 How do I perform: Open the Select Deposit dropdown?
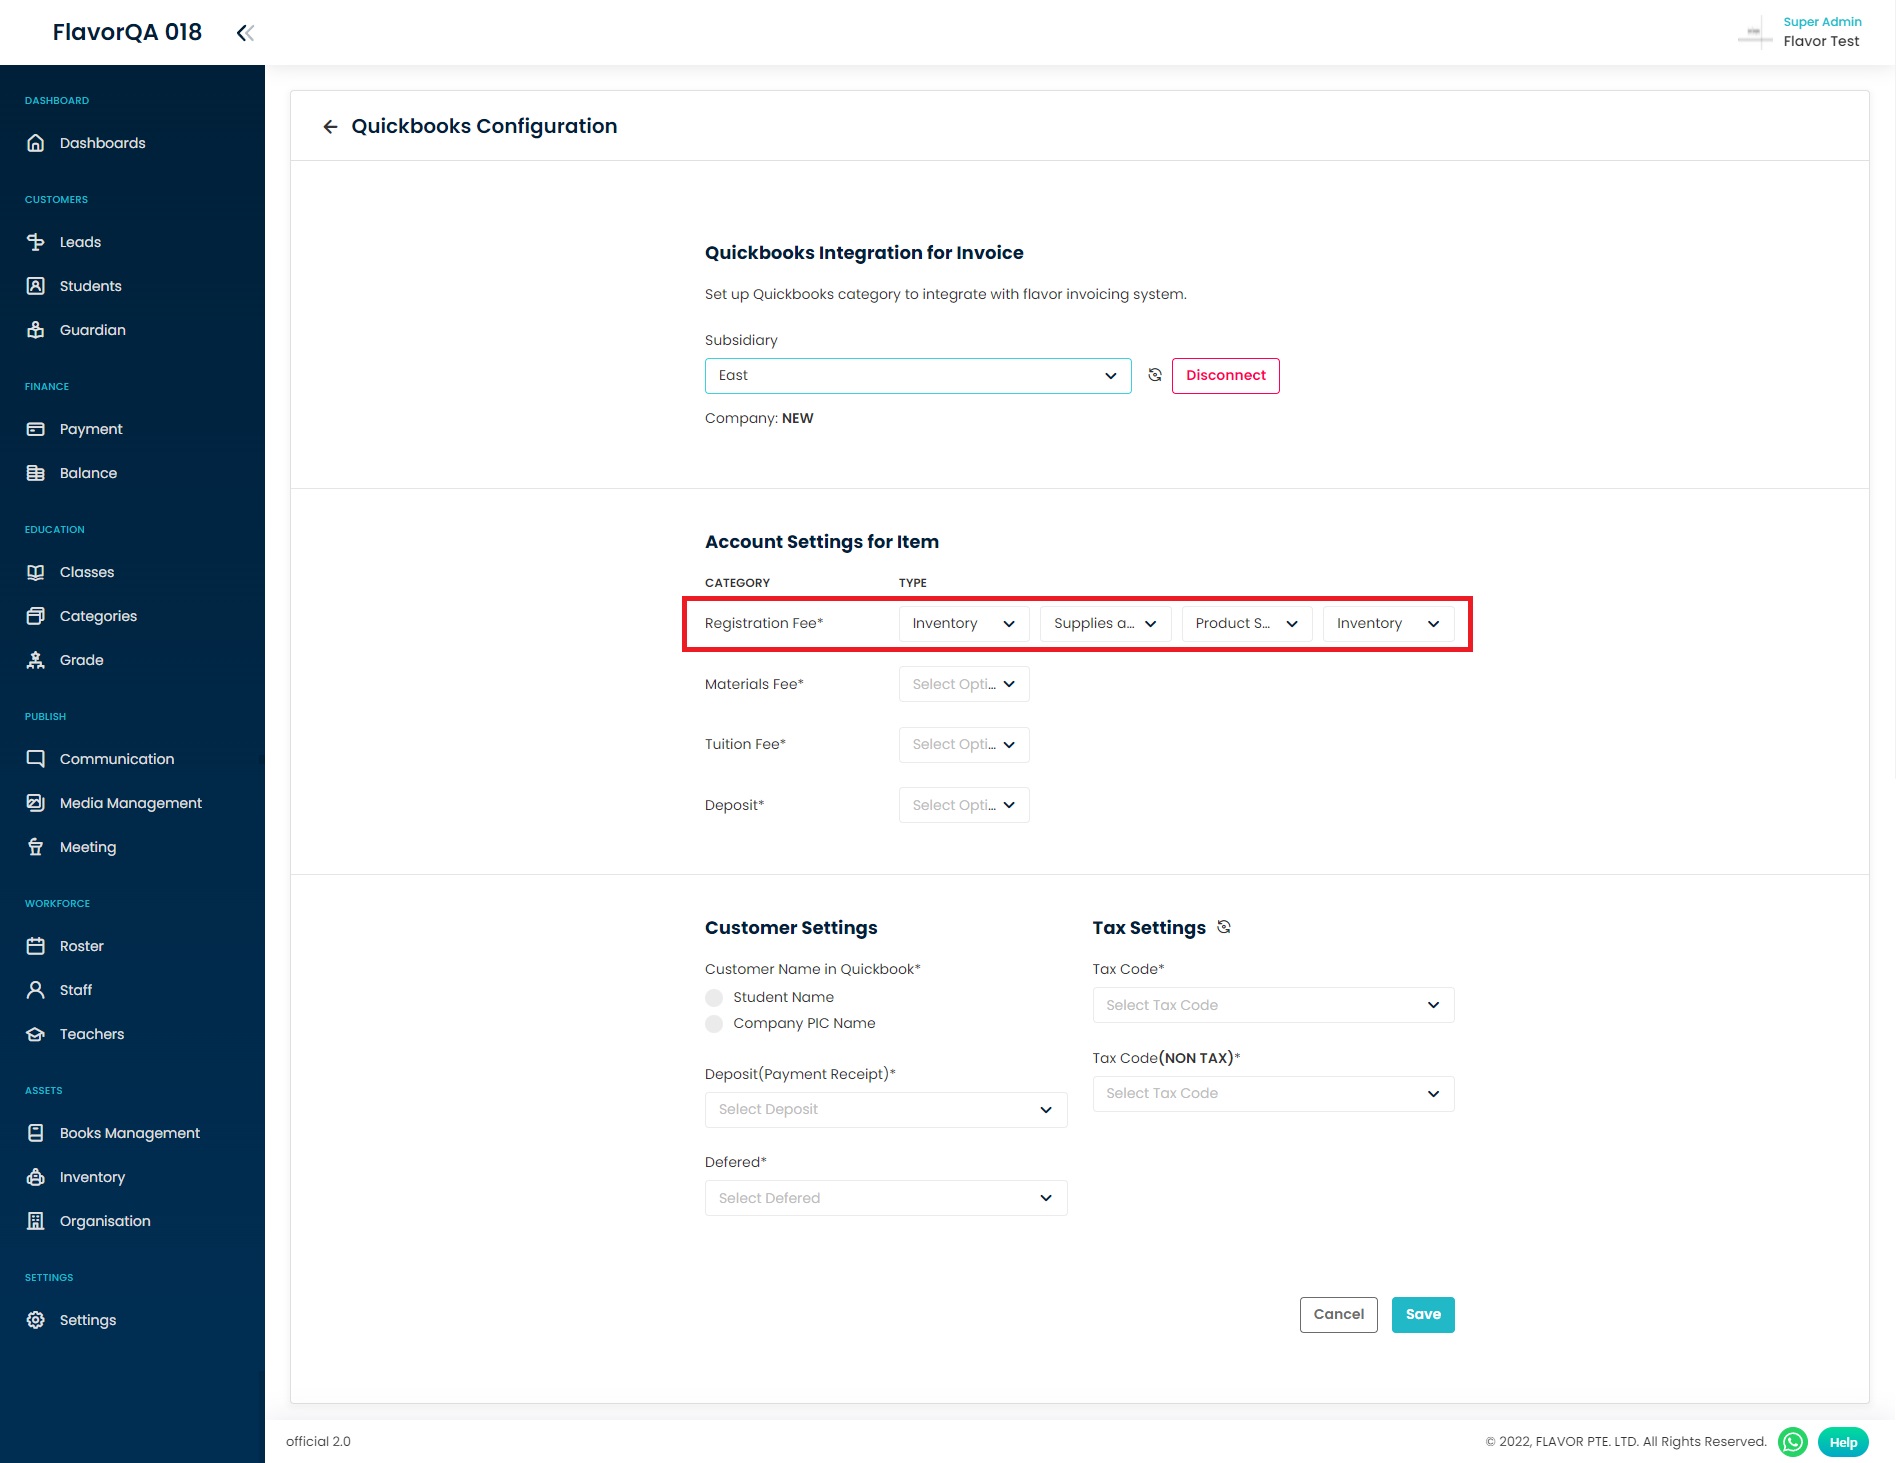point(886,1110)
